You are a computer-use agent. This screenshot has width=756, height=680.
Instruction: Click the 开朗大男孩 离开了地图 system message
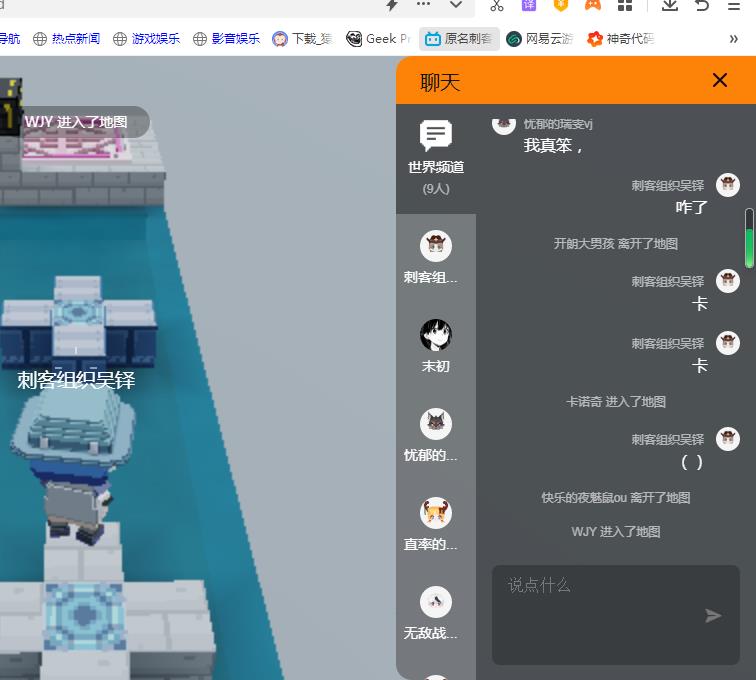616,244
